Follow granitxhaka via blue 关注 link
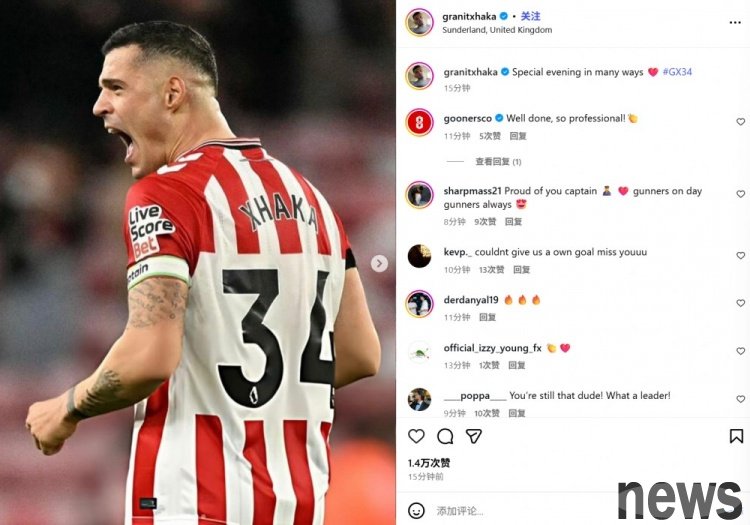 coord(530,16)
